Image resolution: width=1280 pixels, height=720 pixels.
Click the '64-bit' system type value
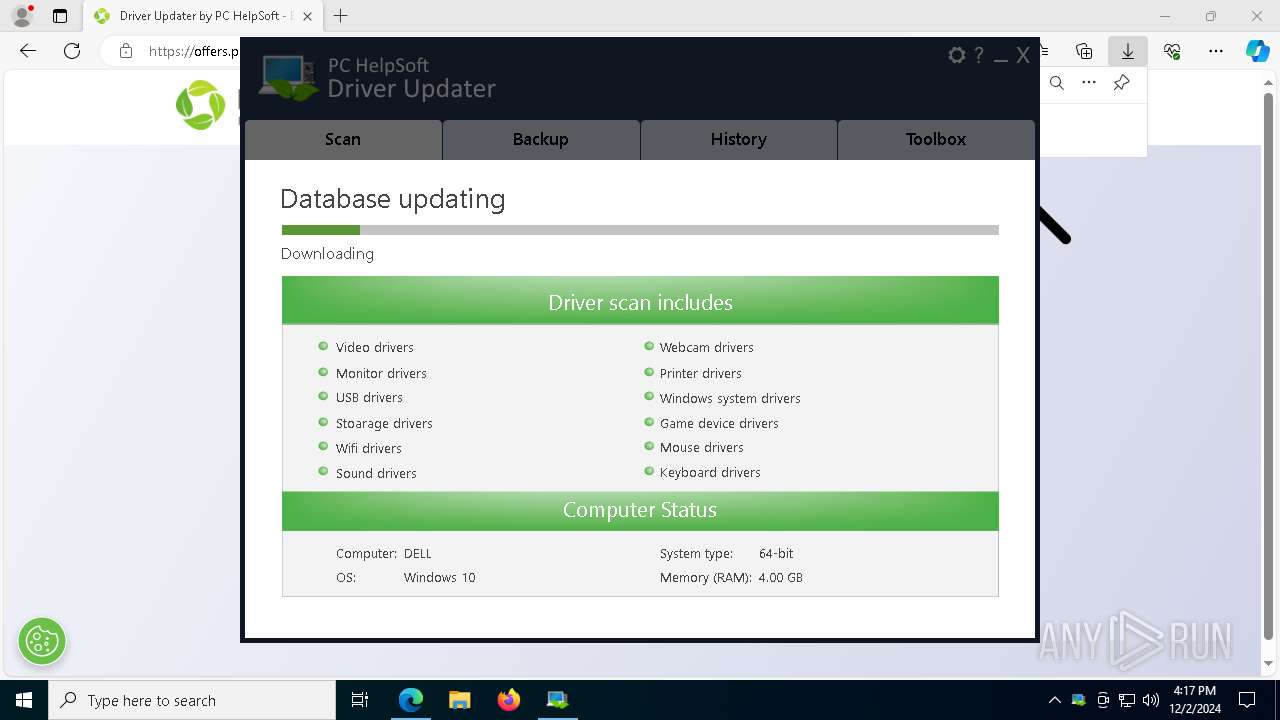[x=776, y=553]
